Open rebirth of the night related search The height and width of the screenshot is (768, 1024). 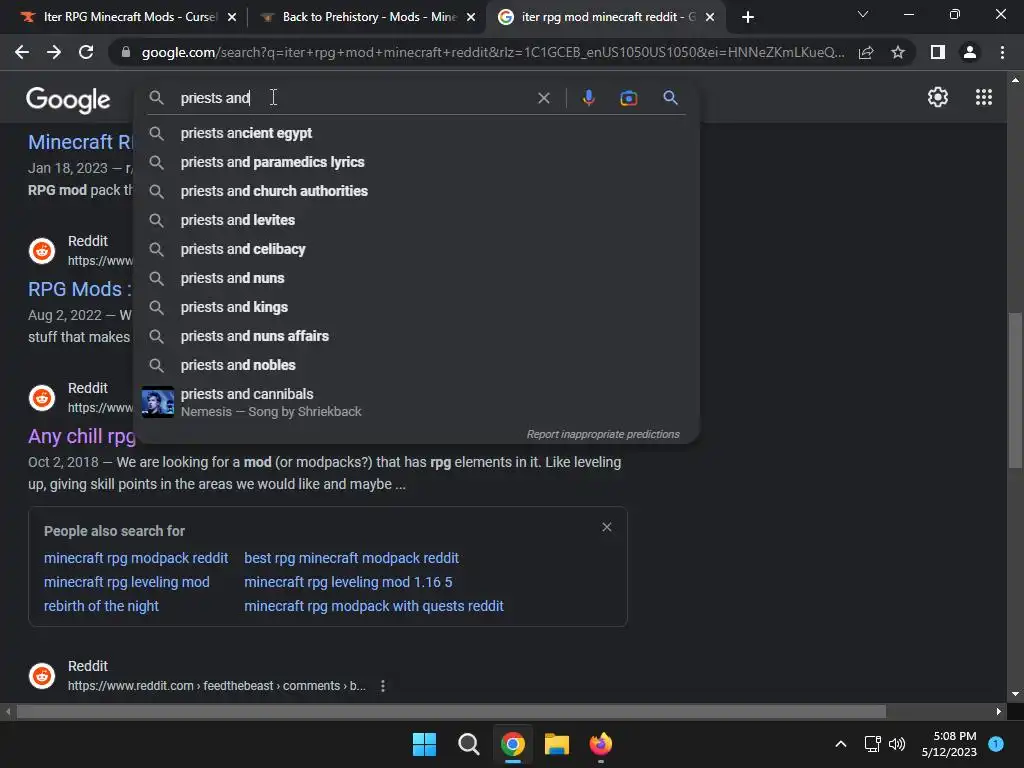(x=101, y=606)
